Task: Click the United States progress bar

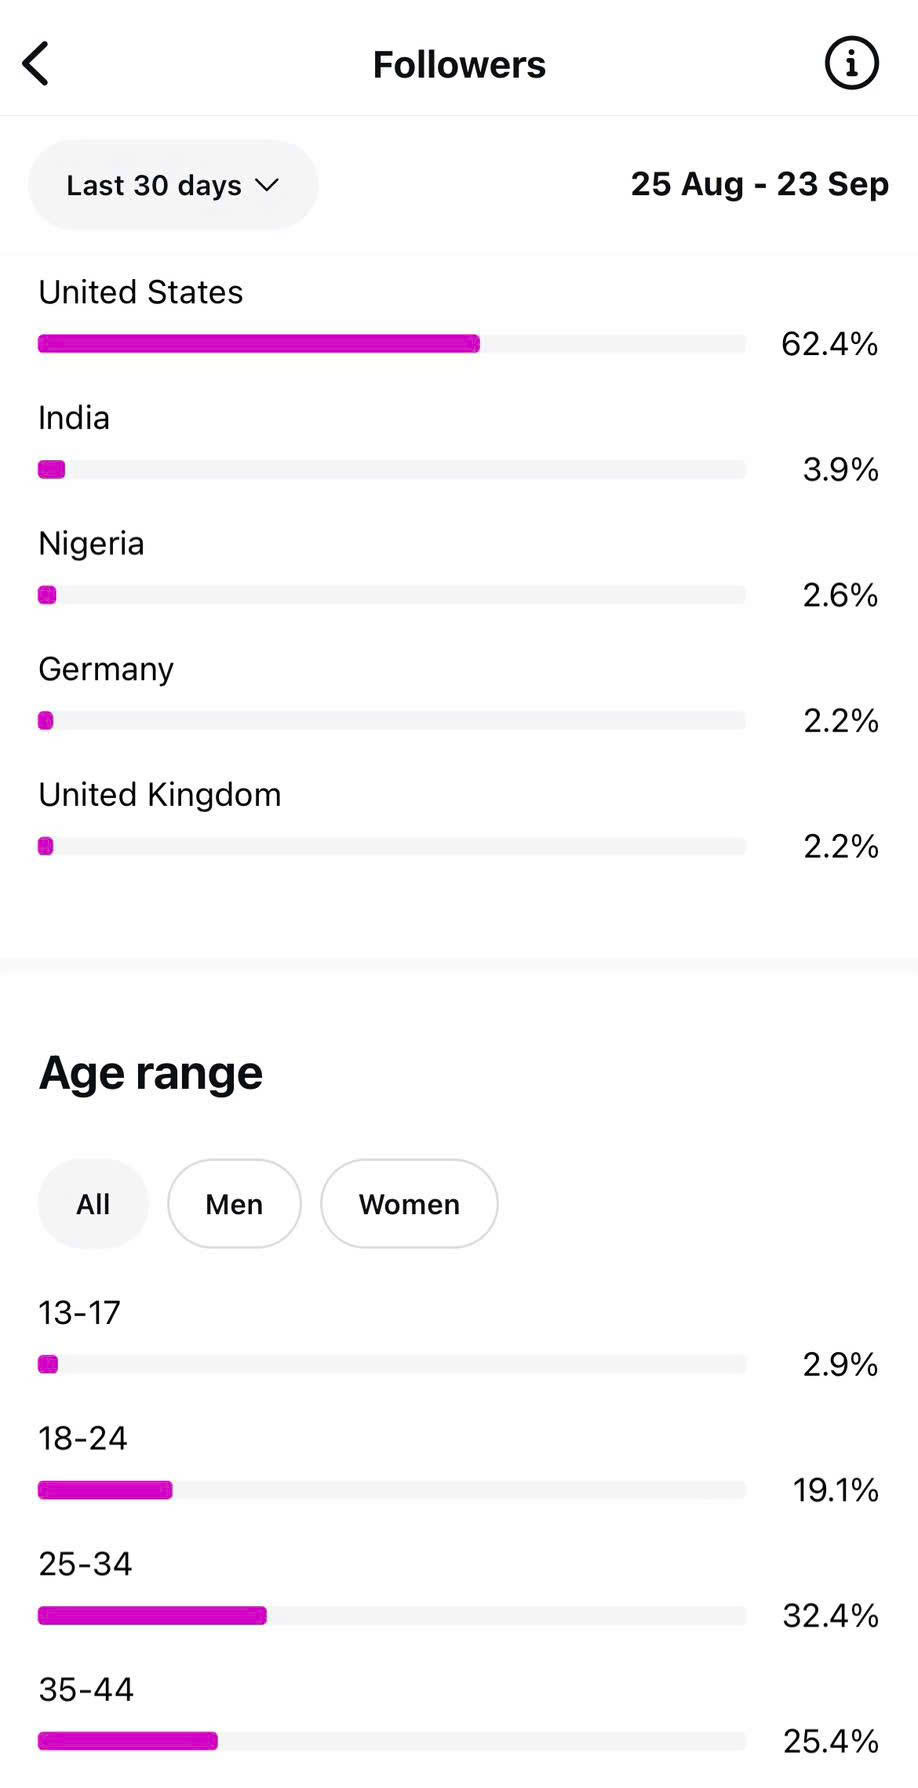Action: point(391,344)
